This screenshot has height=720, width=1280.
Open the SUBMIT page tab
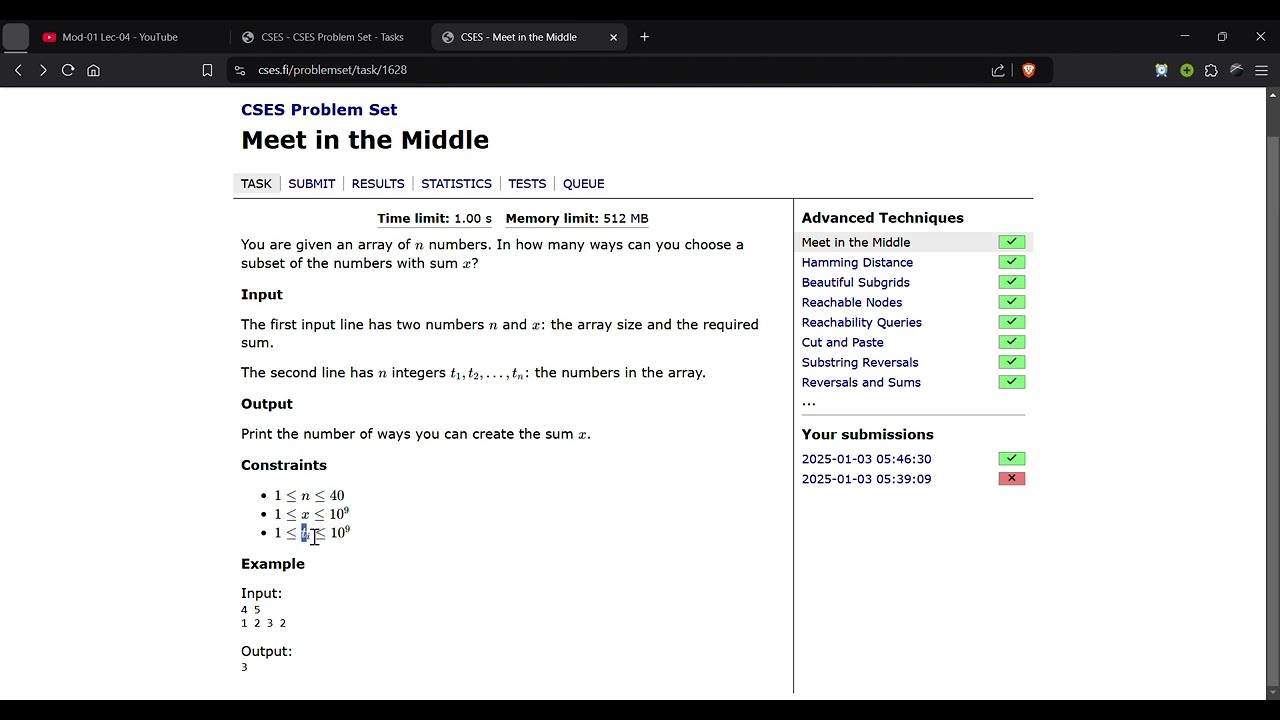click(x=311, y=184)
